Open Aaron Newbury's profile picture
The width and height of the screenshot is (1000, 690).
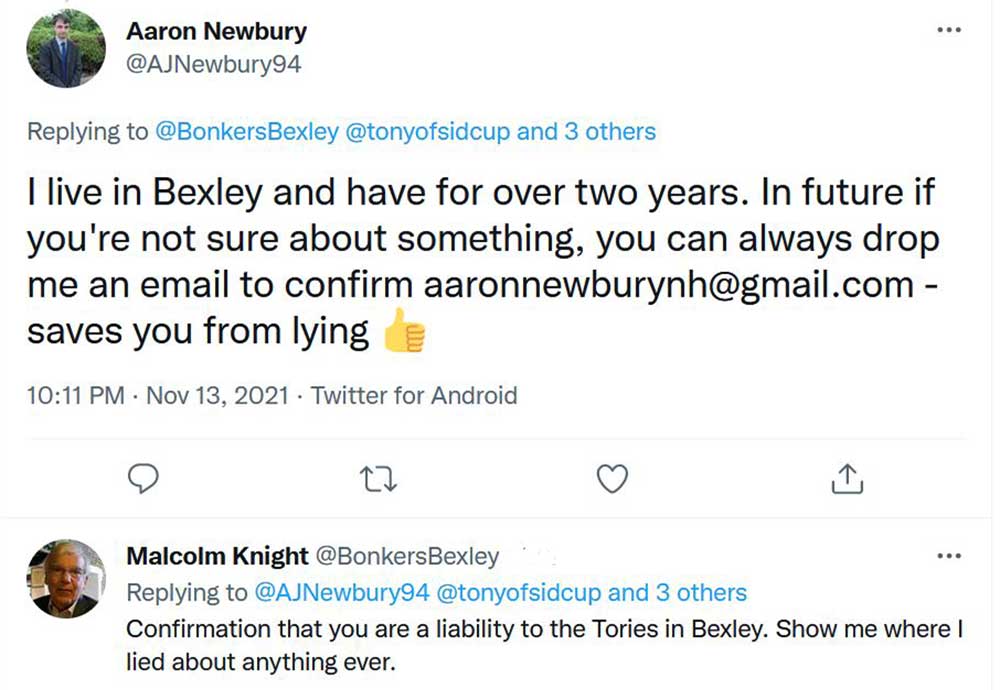pos(66,49)
